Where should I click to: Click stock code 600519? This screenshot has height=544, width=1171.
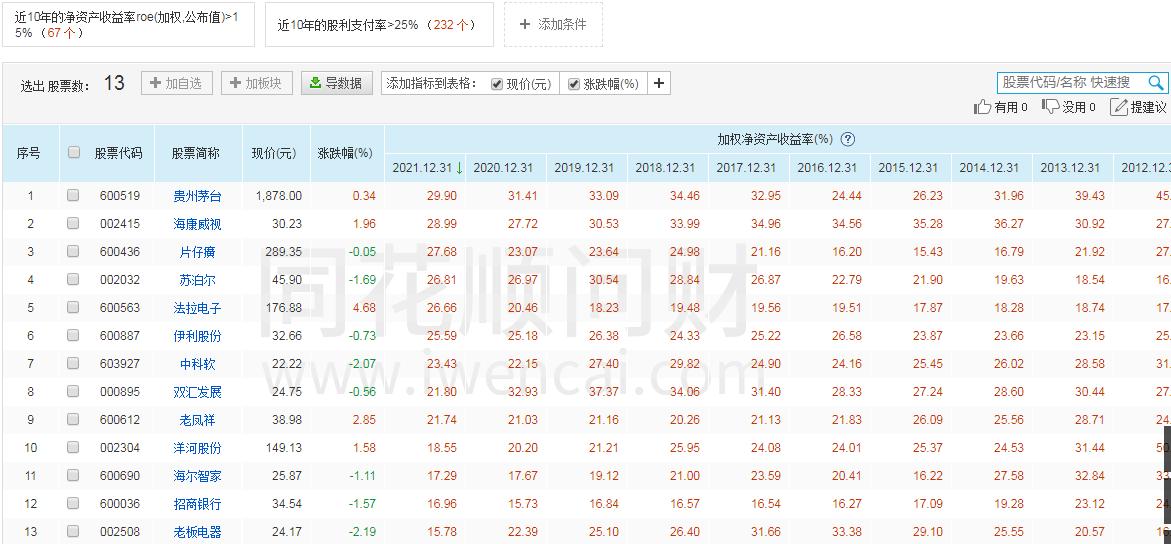[x=119, y=197]
